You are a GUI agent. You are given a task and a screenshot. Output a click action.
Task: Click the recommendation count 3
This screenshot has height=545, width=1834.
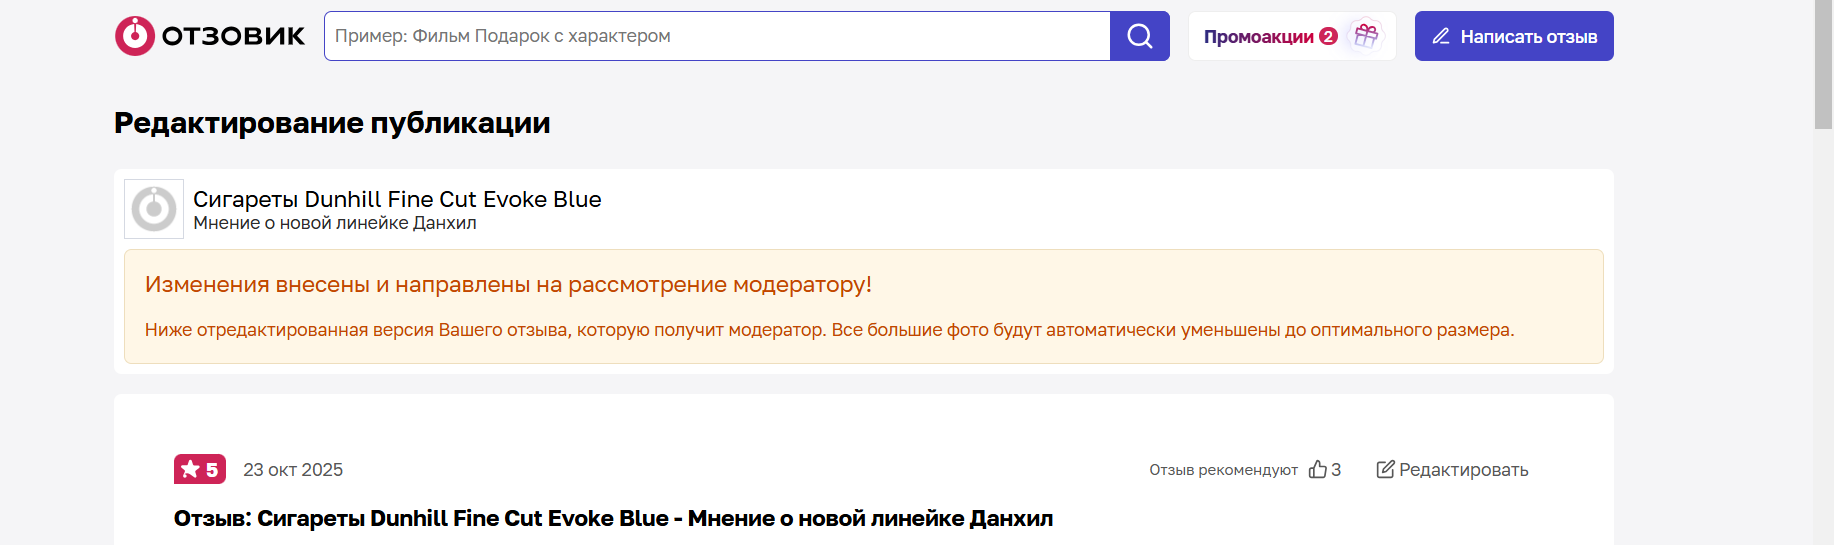pos(1336,469)
